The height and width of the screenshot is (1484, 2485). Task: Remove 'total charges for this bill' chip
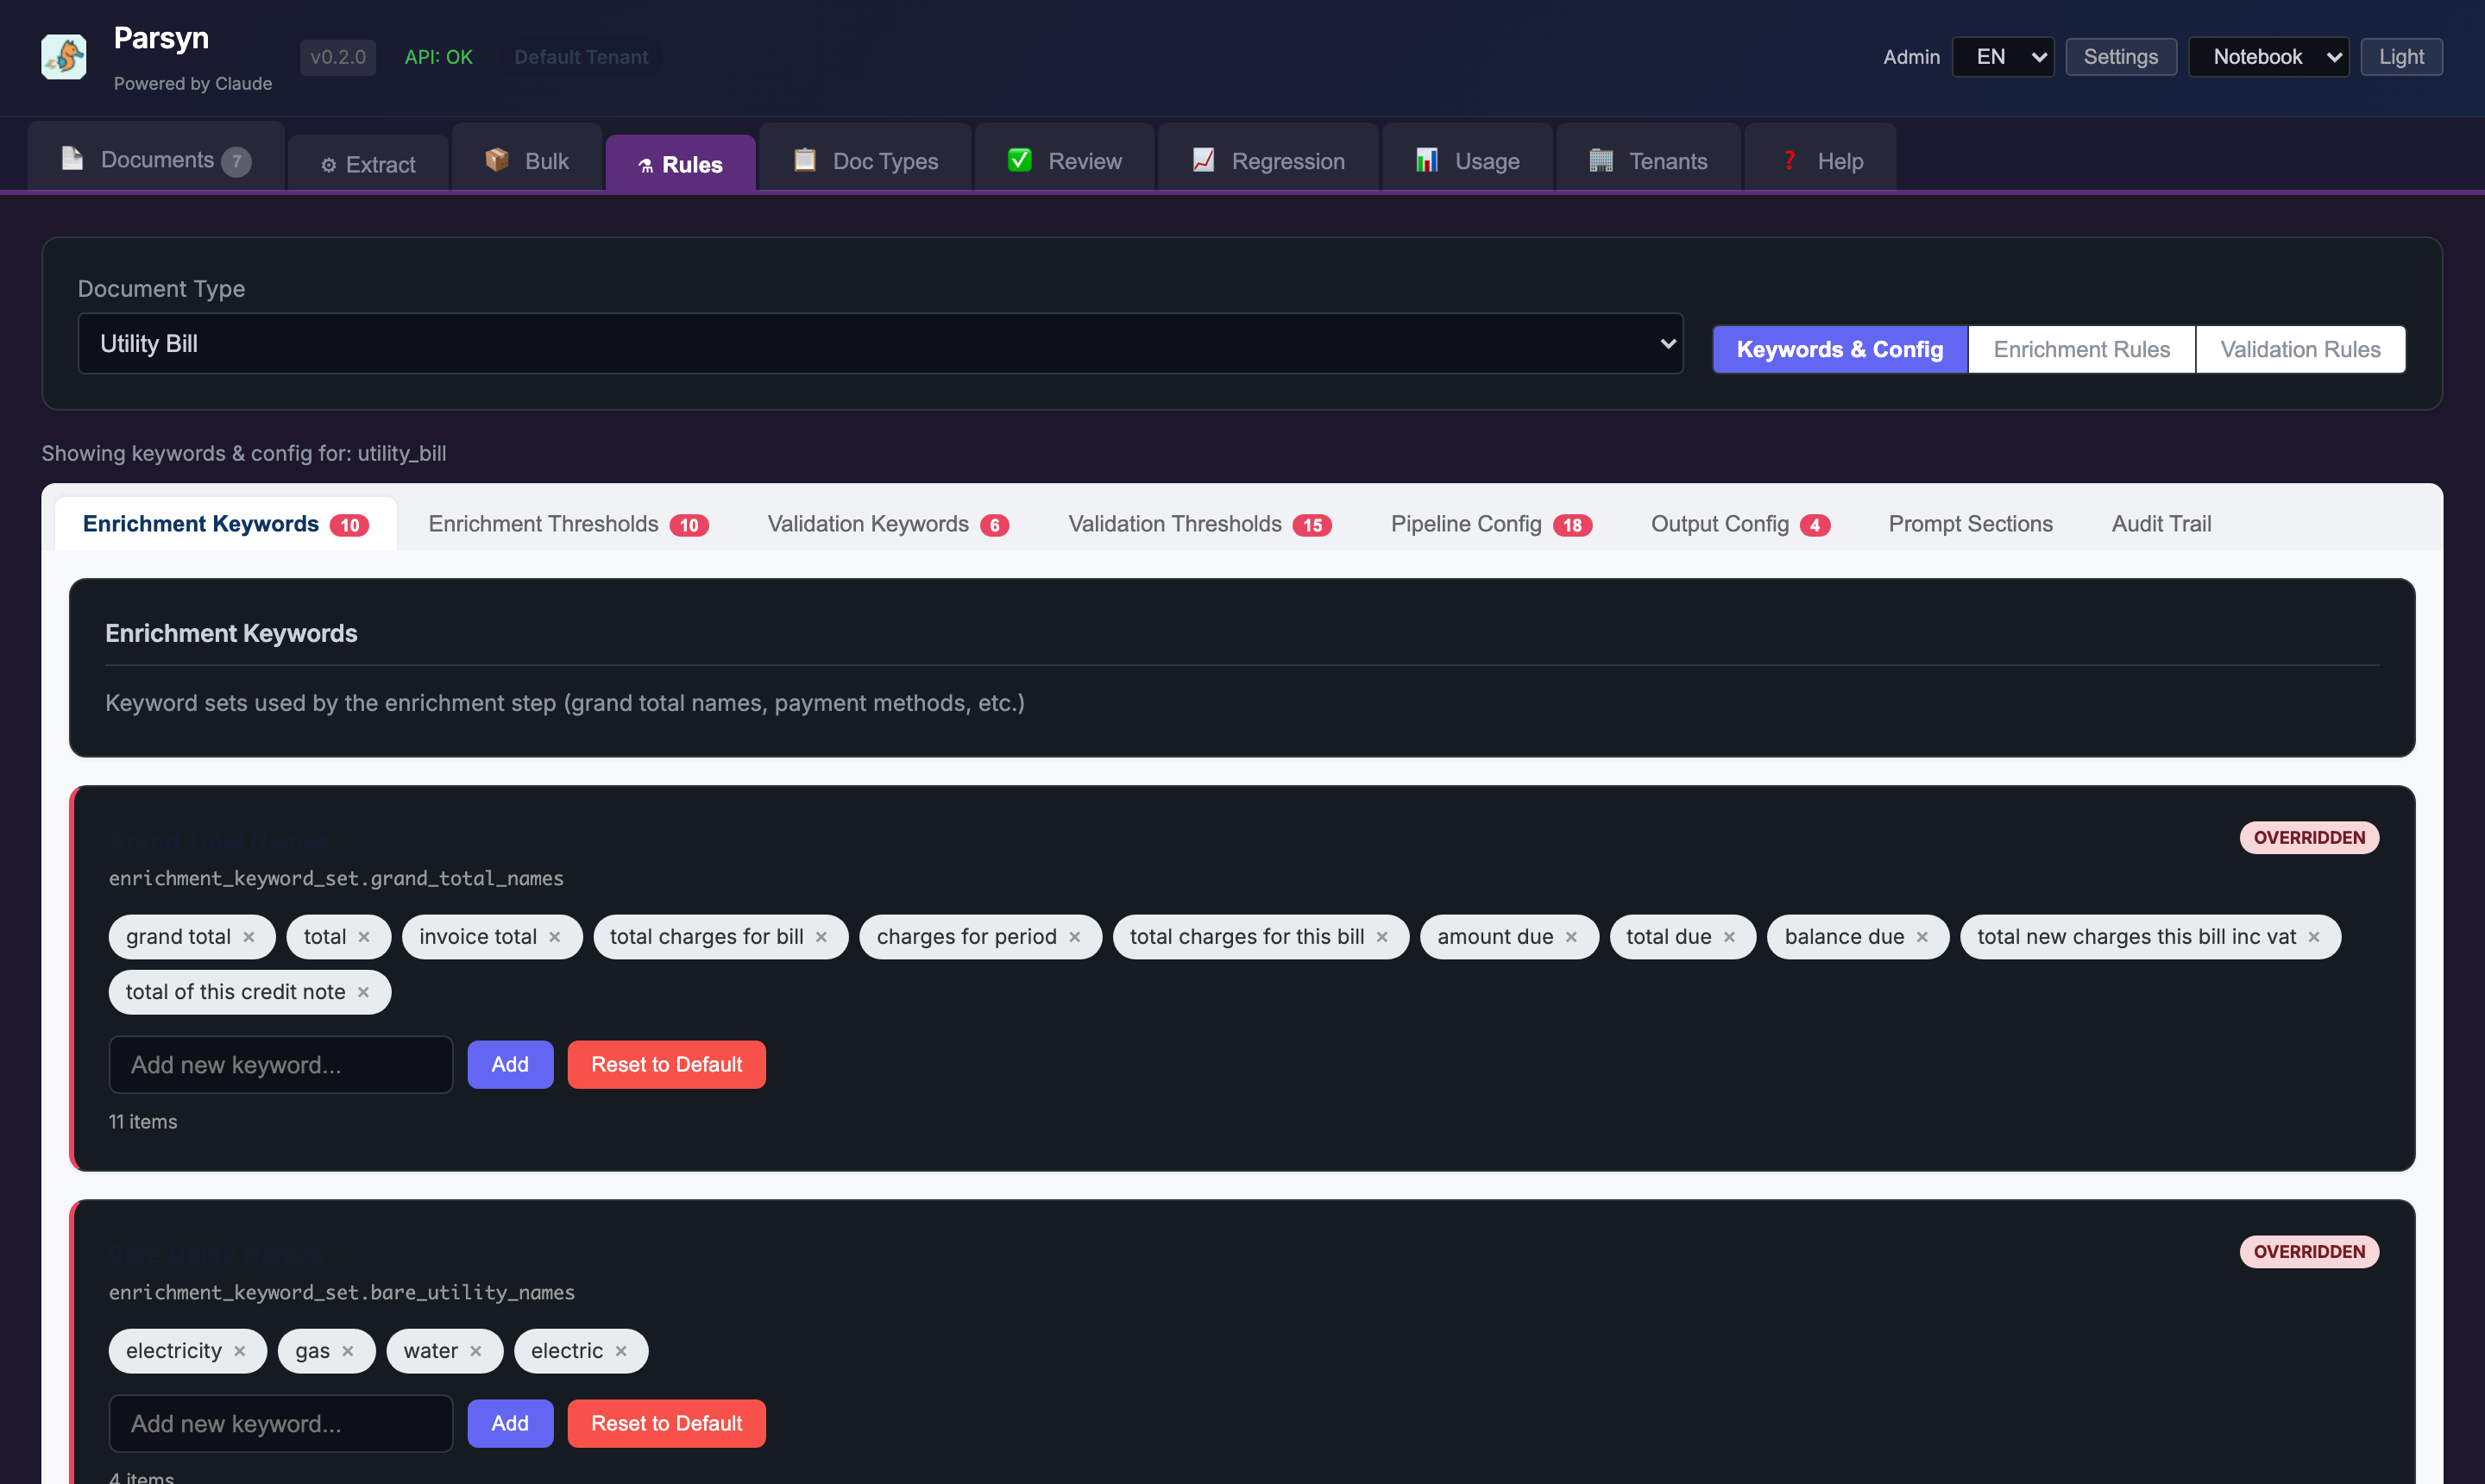point(1382,937)
